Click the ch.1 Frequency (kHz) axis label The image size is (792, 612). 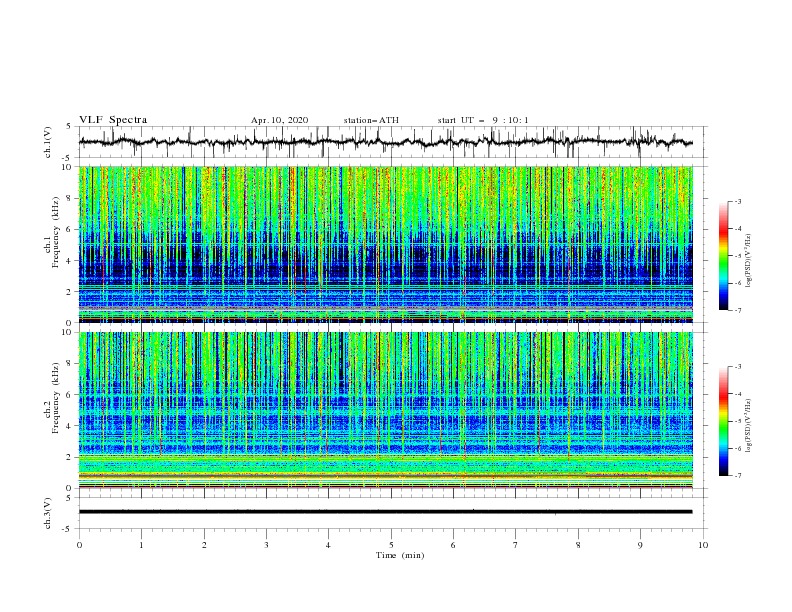click(52, 232)
